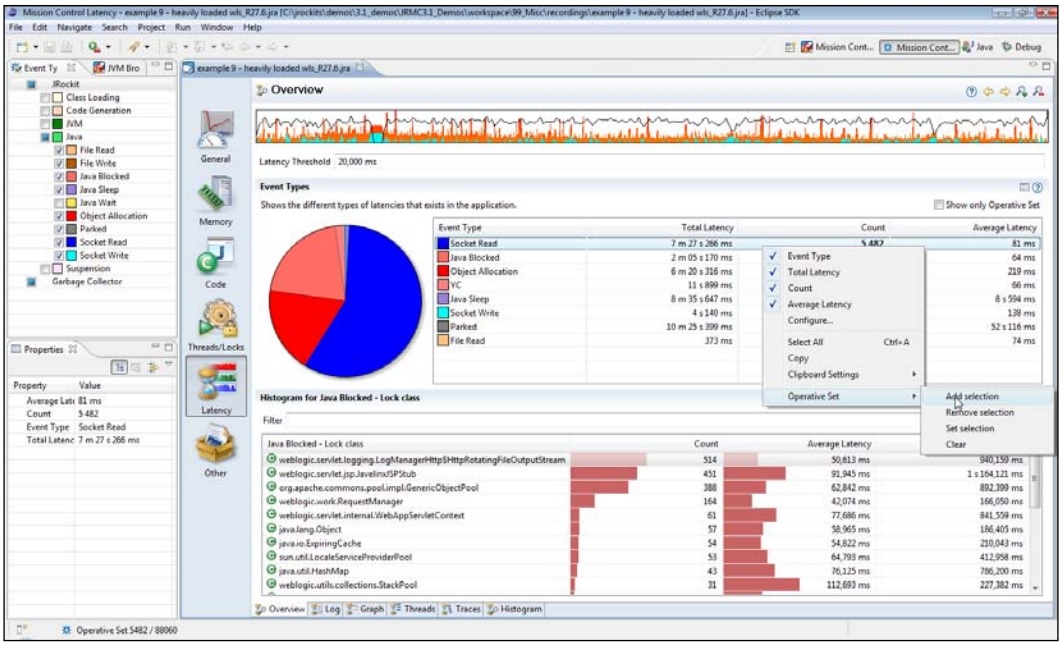Screen dimensions: 1062x645
Task: Select the Latency section icon
Action: click(216, 386)
